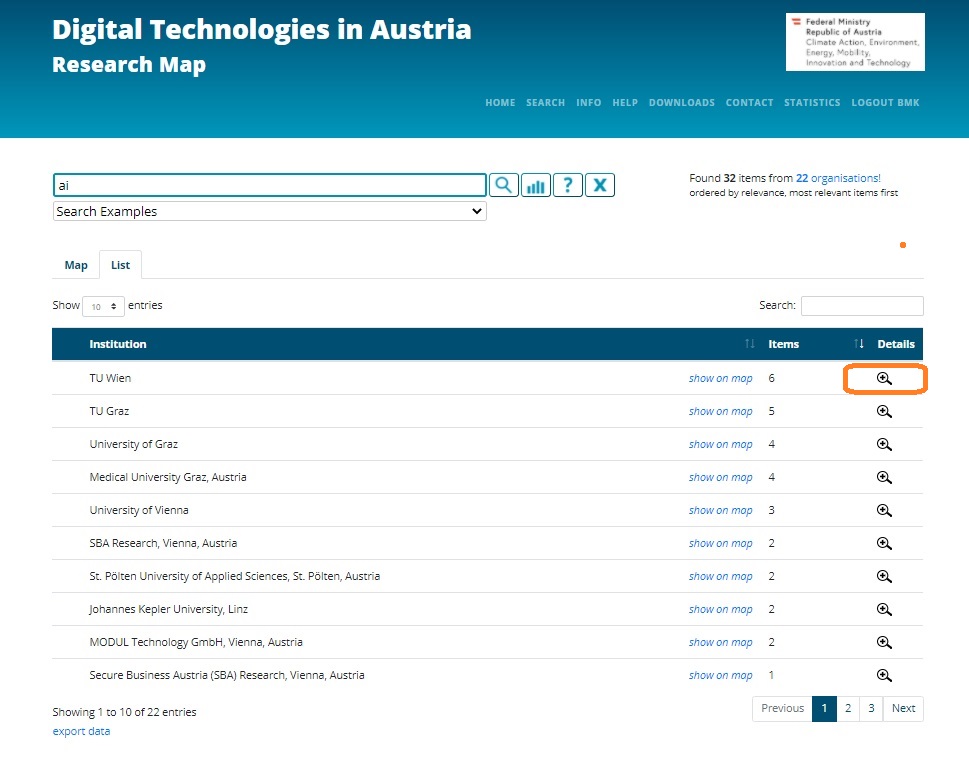Open INFO navigation item

589,103
